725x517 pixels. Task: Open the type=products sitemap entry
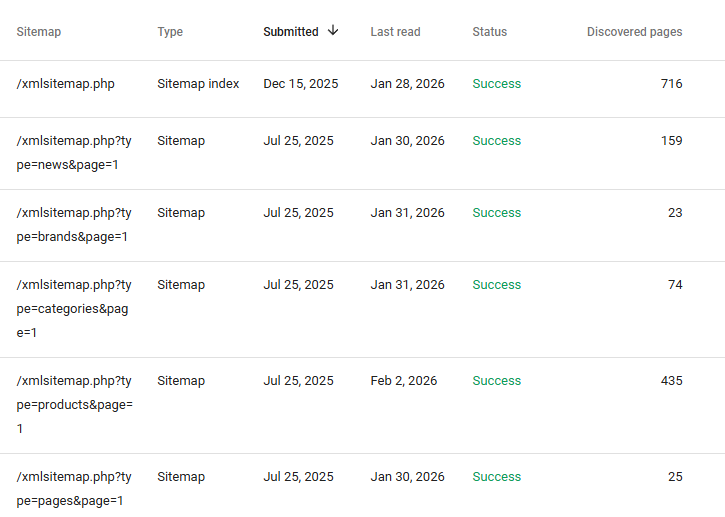click(x=74, y=405)
